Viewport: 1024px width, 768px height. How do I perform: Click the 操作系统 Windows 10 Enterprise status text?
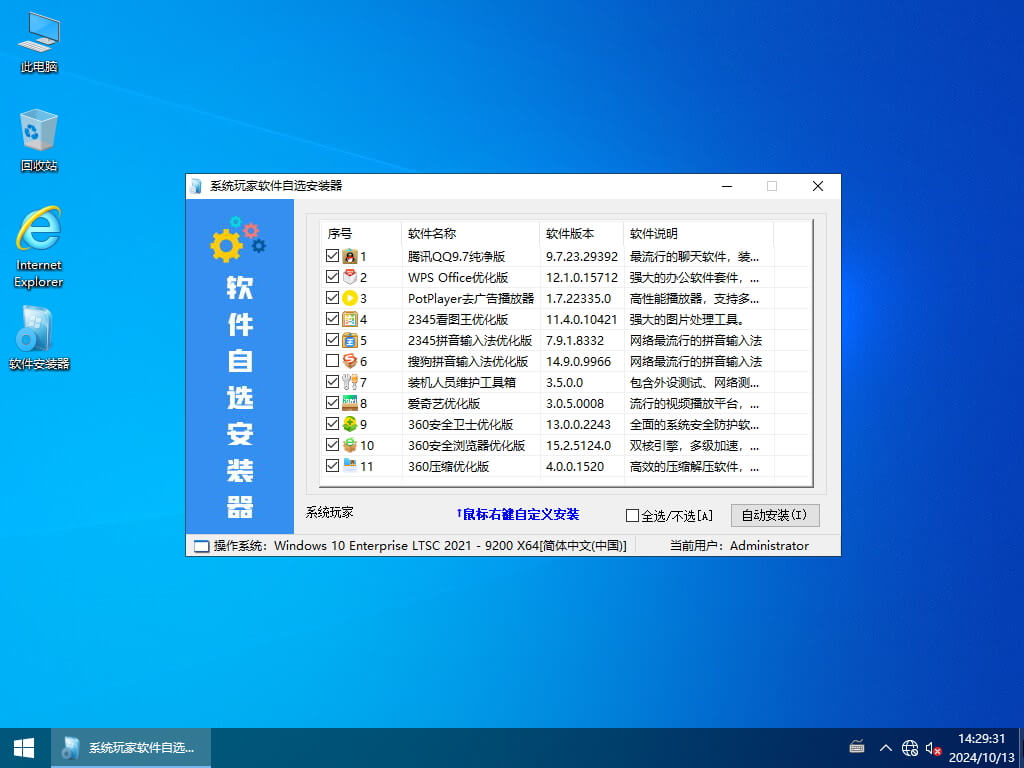tap(420, 545)
